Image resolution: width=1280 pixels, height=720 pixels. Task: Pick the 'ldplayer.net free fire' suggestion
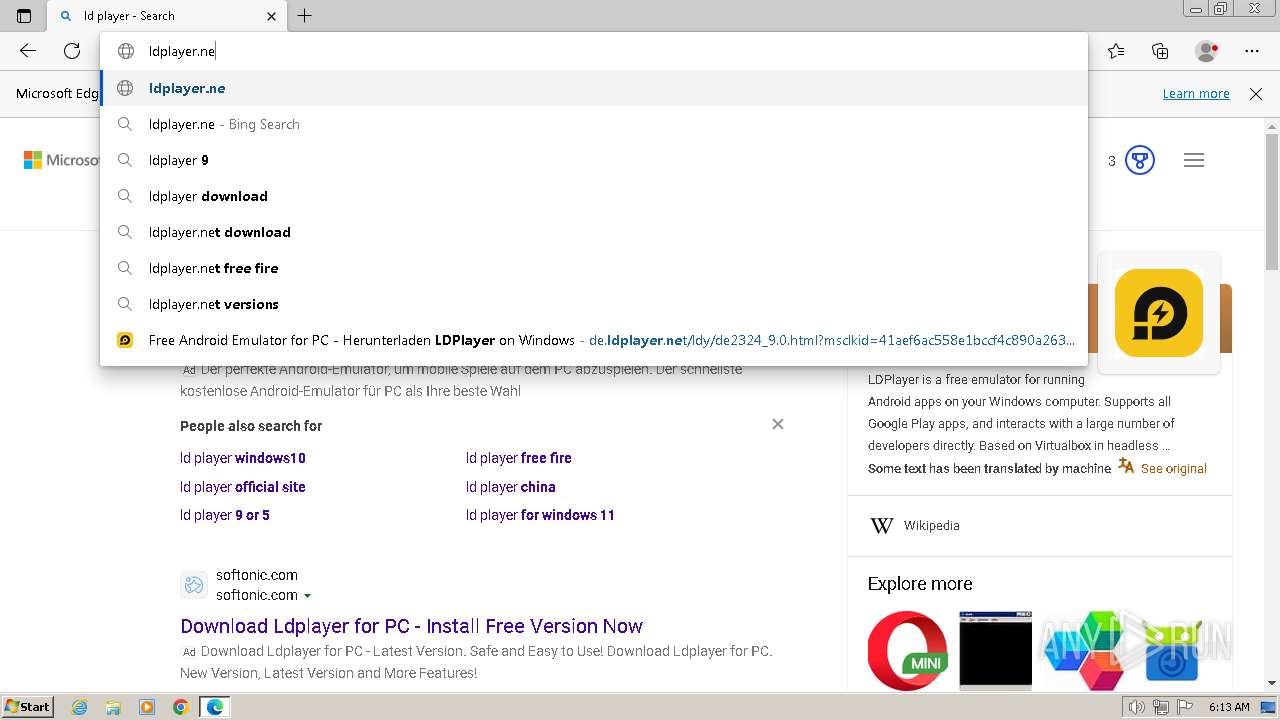click(594, 268)
